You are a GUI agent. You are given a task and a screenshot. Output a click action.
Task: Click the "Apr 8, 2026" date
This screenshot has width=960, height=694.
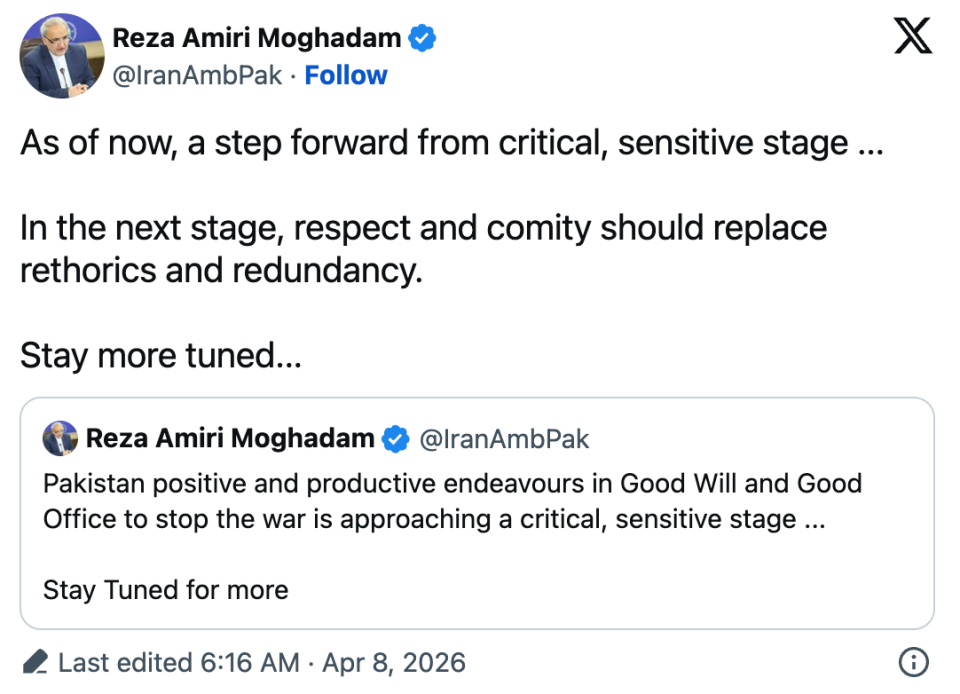tap(392, 662)
